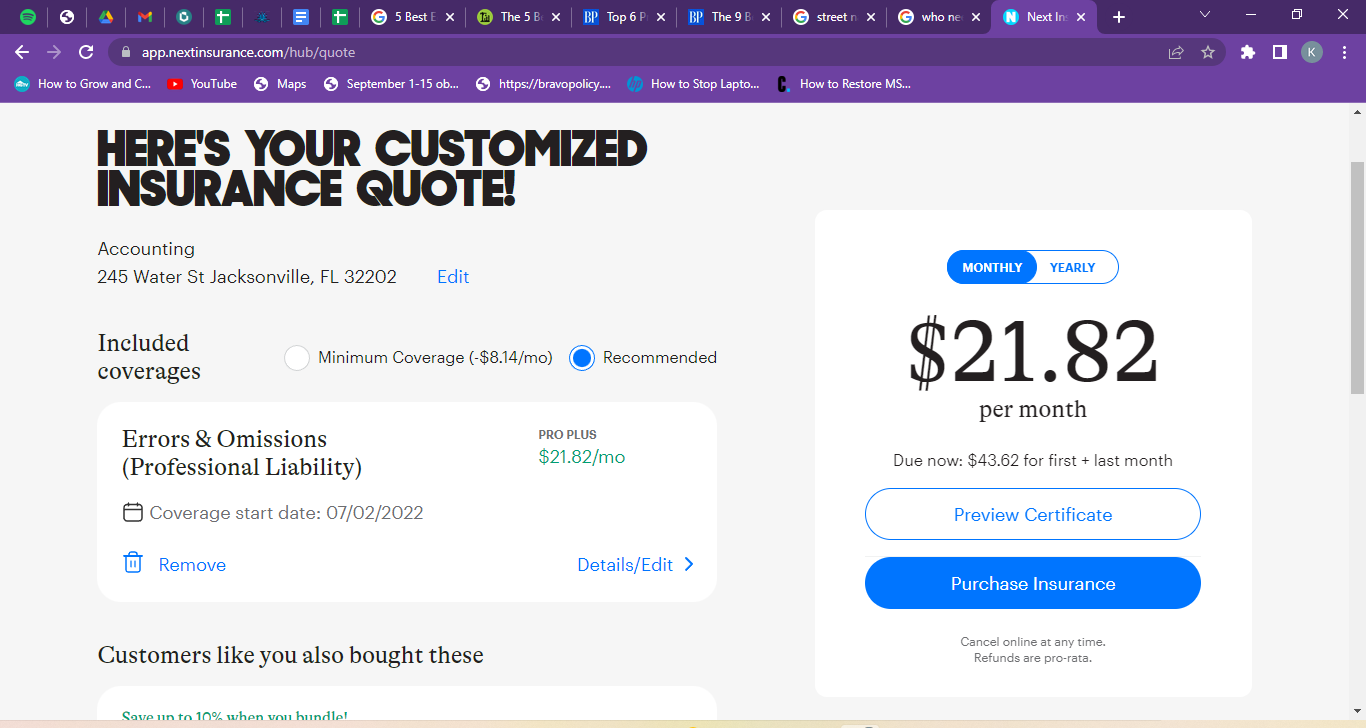This screenshot has width=1366, height=728.
Task: Switch to the Top 6 browser tab
Action: (624, 17)
